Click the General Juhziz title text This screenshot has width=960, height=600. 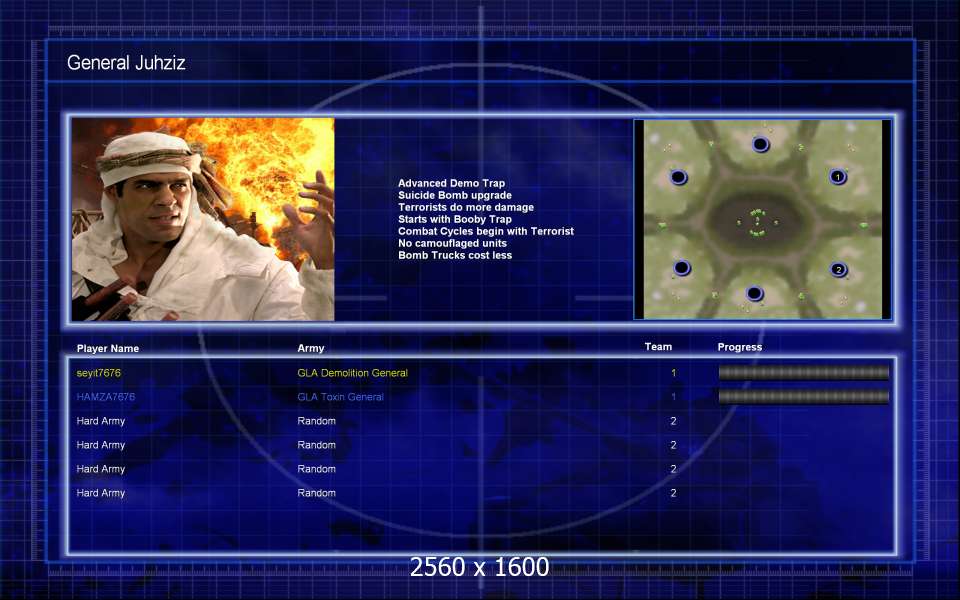tap(126, 63)
